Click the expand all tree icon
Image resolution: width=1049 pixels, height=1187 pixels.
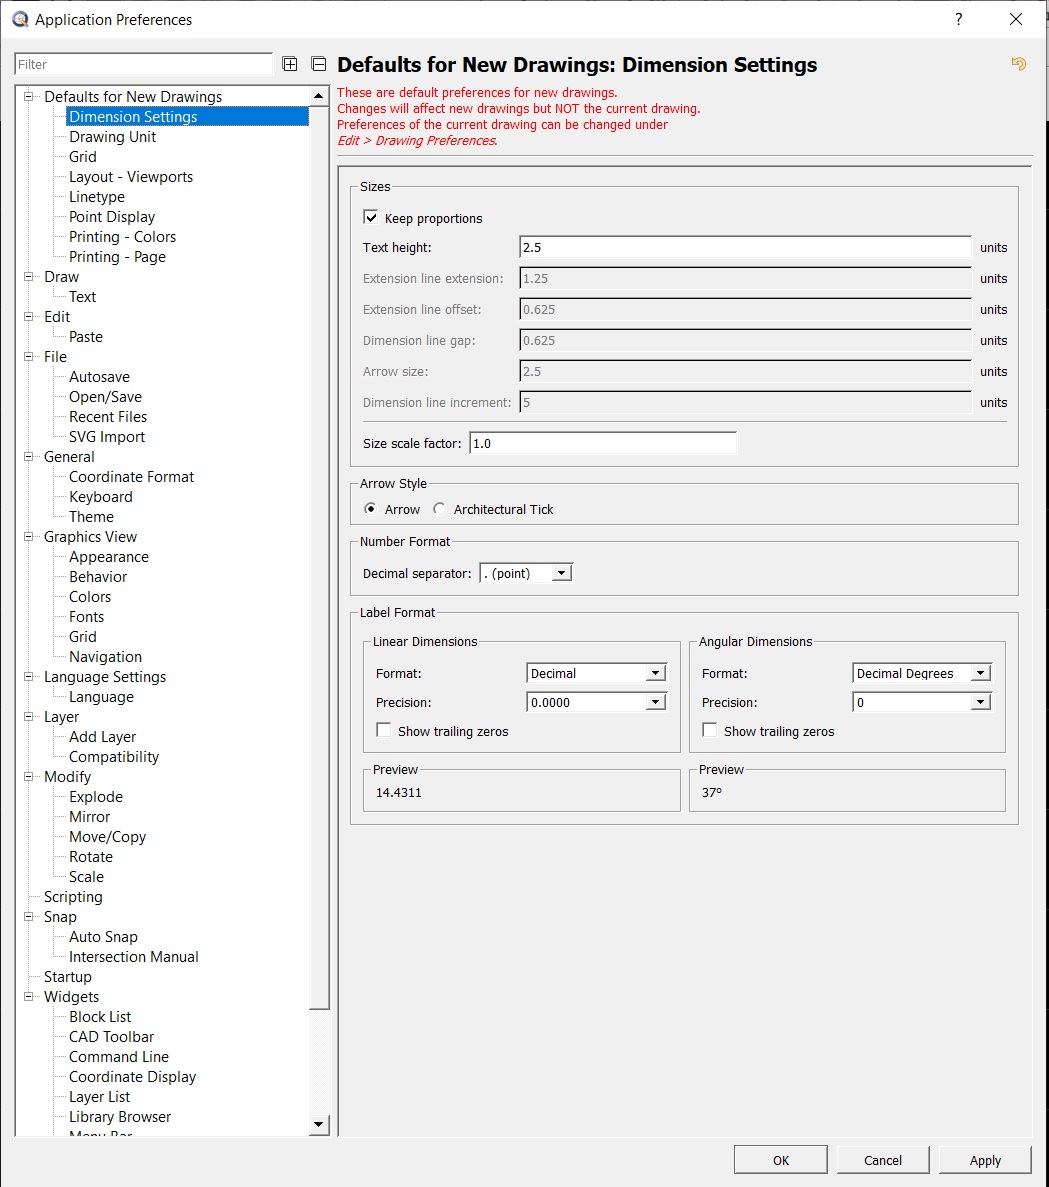pyautogui.click(x=290, y=64)
